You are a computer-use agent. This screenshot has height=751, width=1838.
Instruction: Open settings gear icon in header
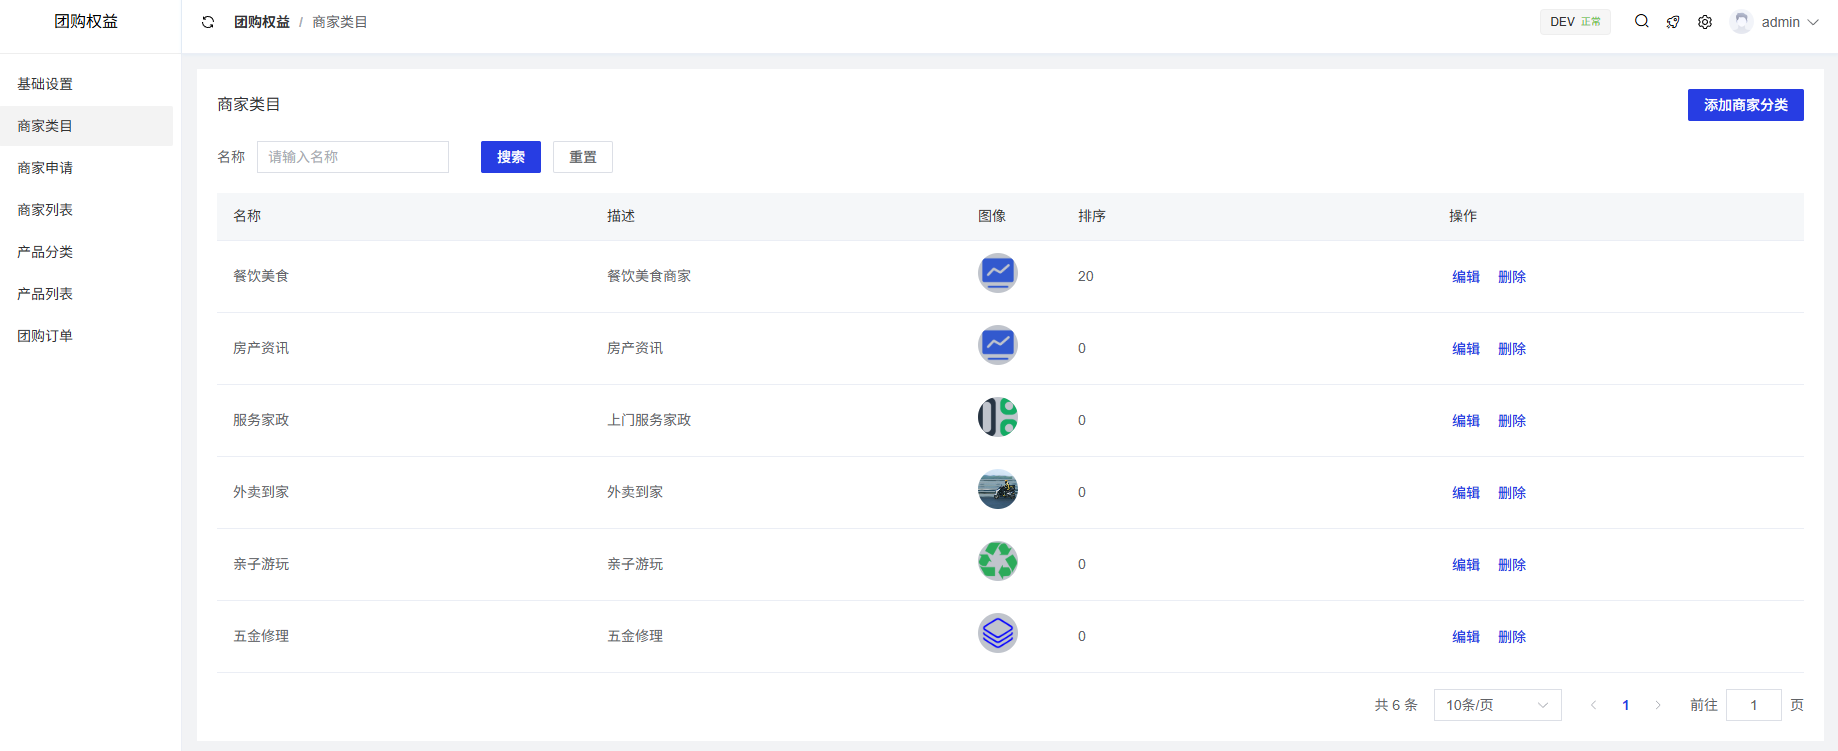[1705, 22]
